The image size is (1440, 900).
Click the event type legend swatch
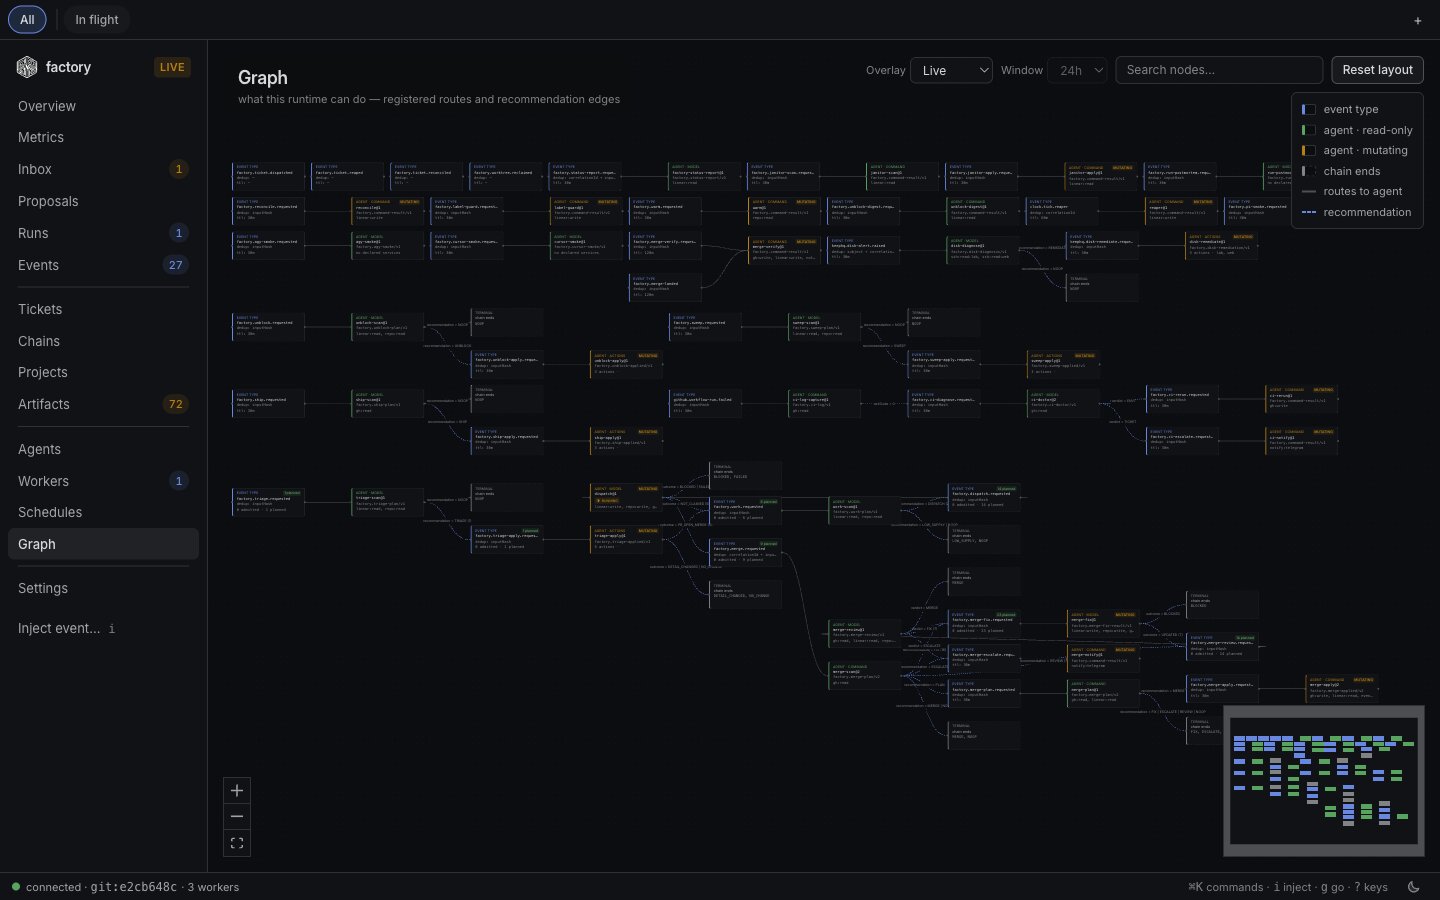(x=1308, y=109)
